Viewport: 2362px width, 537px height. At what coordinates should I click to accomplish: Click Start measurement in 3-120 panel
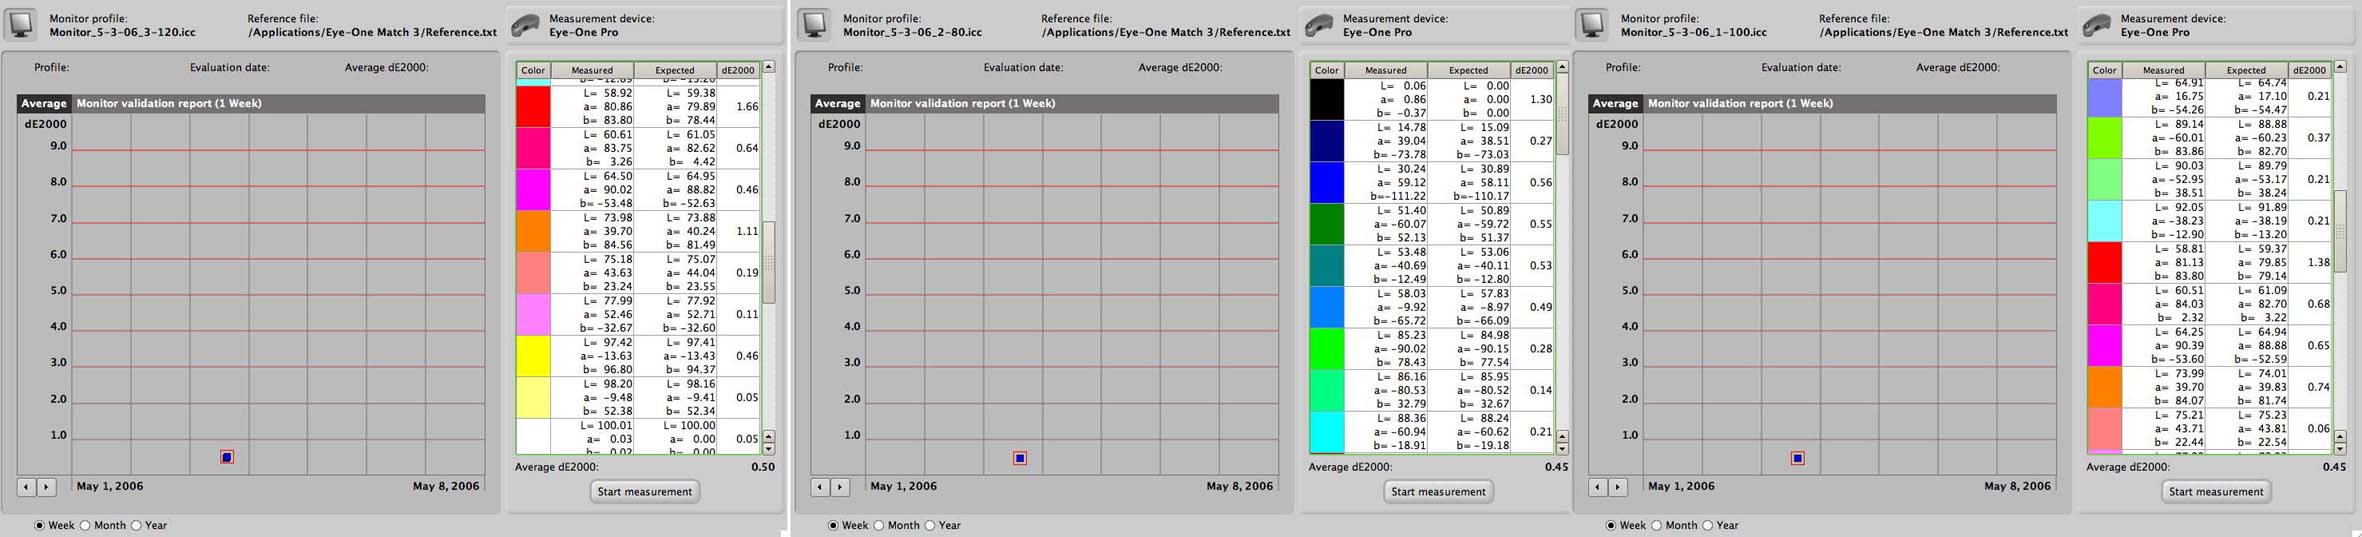tap(644, 491)
